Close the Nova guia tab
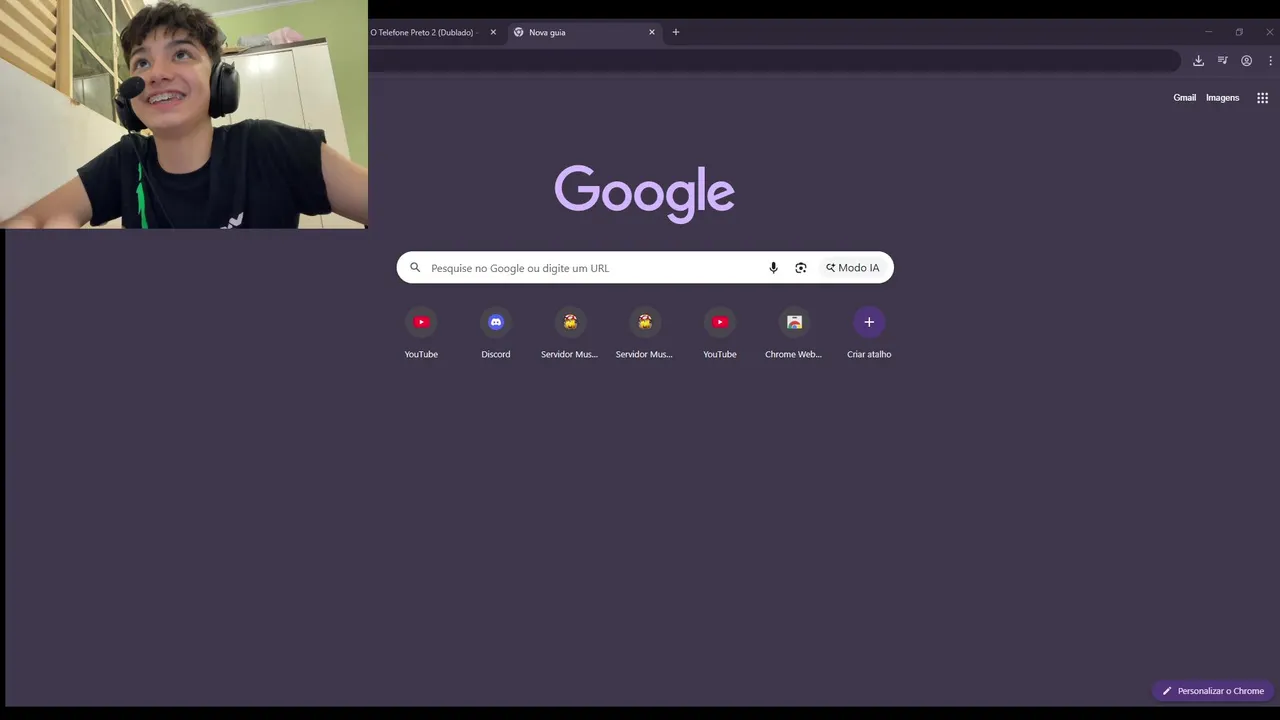Image resolution: width=1280 pixels, height=720 pixels. pyautogui.click(x=652, y=32)
